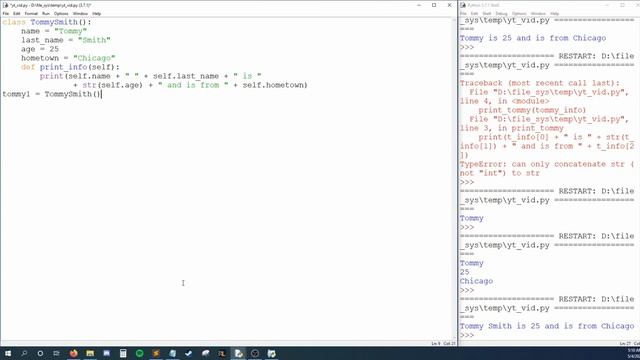Open the Help menu in the Python Shell window

pyautogui.click(x=554, y=13)
